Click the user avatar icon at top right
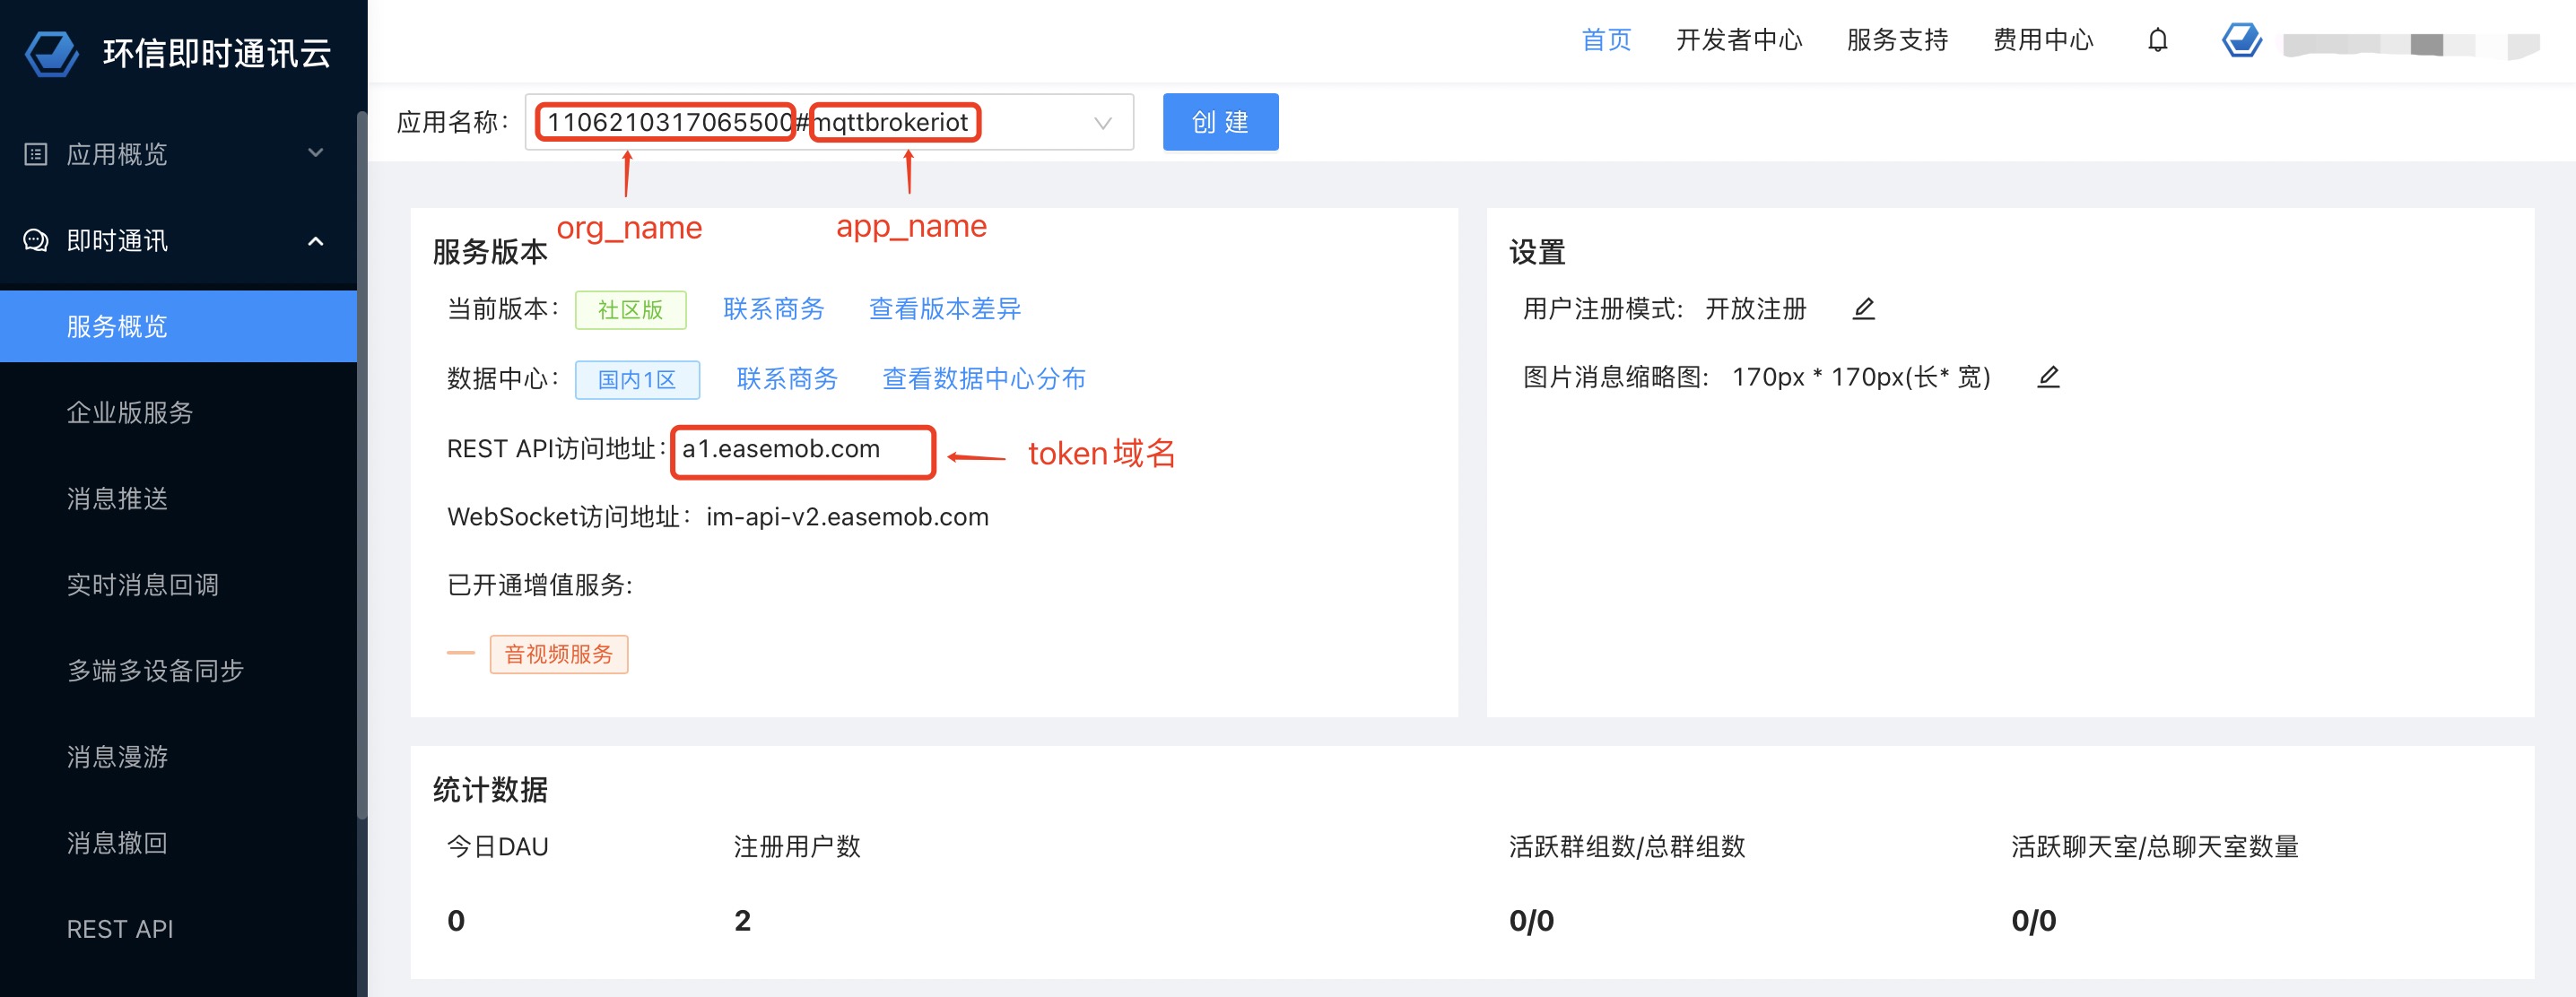This screenshot has width=2576, height=997. [x=2241, y=41]
